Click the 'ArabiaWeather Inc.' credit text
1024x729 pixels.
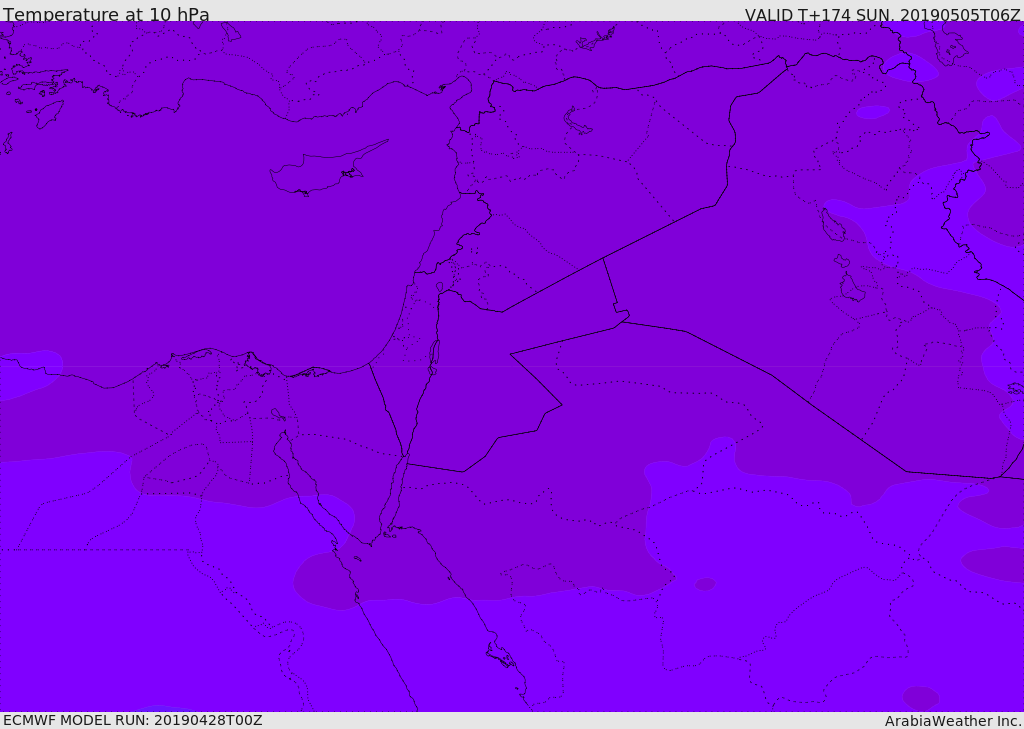click(952, 721)
